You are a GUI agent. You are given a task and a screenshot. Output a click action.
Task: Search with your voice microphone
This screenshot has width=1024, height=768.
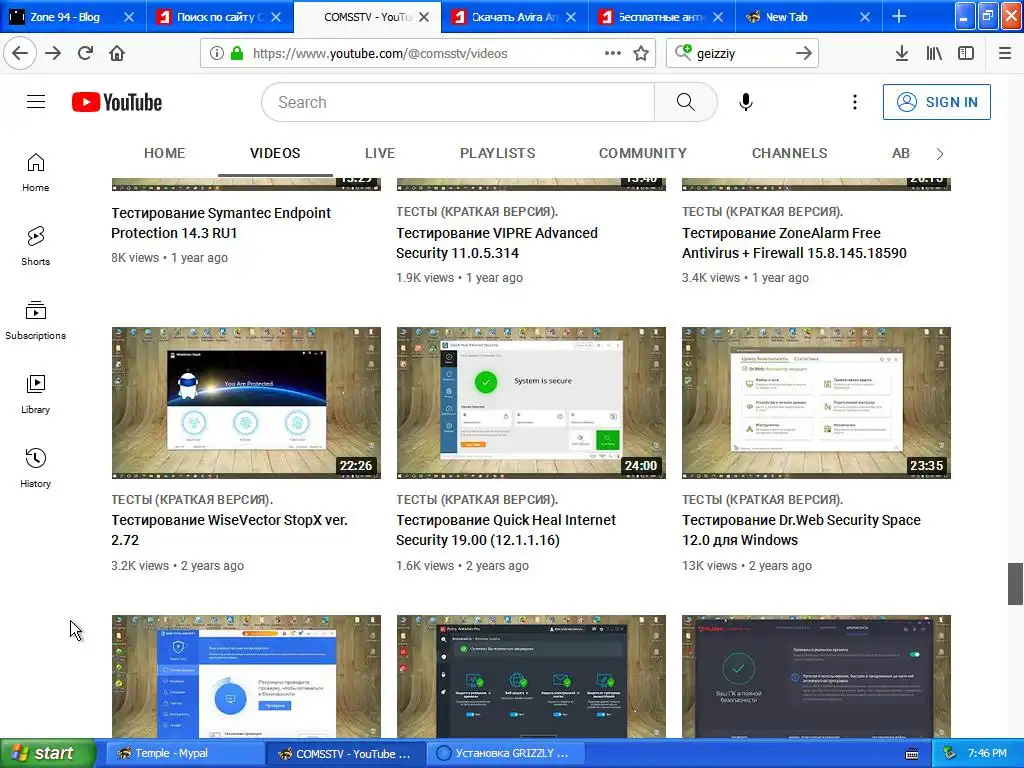point(746,102)
